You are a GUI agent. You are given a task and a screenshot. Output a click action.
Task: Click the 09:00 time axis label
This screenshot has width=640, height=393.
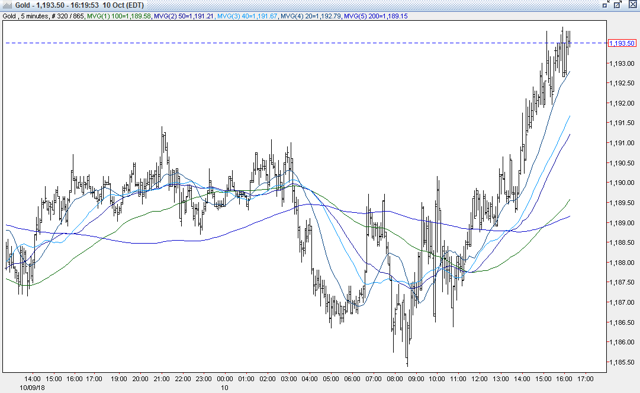(x=416, y=379)
